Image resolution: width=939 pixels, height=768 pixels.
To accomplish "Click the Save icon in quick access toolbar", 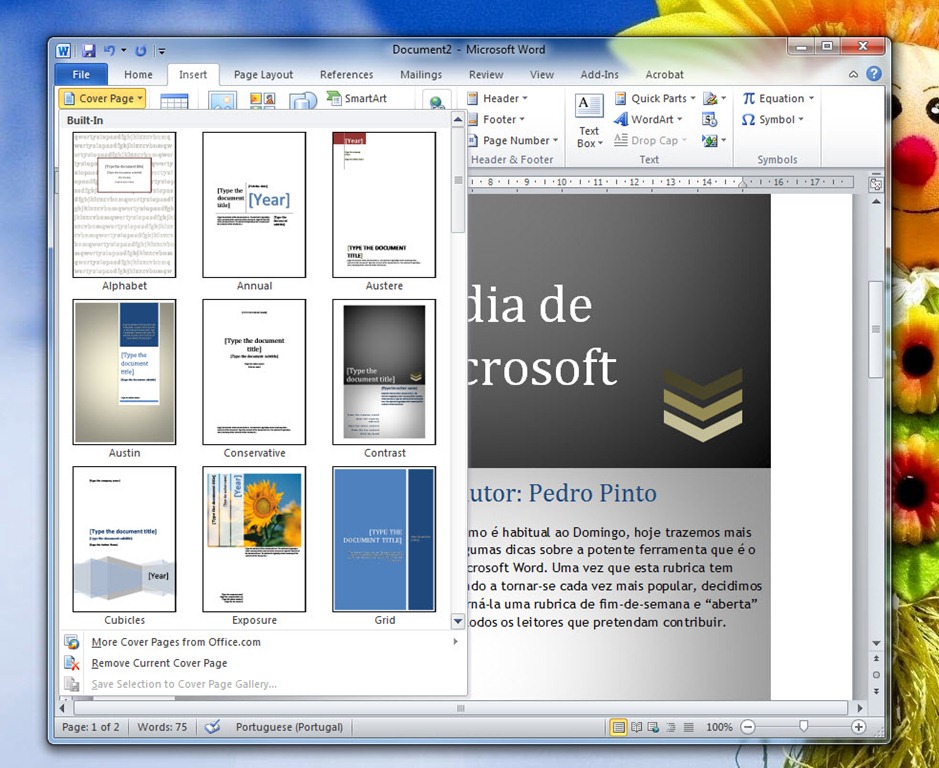I will coord(89,51).
